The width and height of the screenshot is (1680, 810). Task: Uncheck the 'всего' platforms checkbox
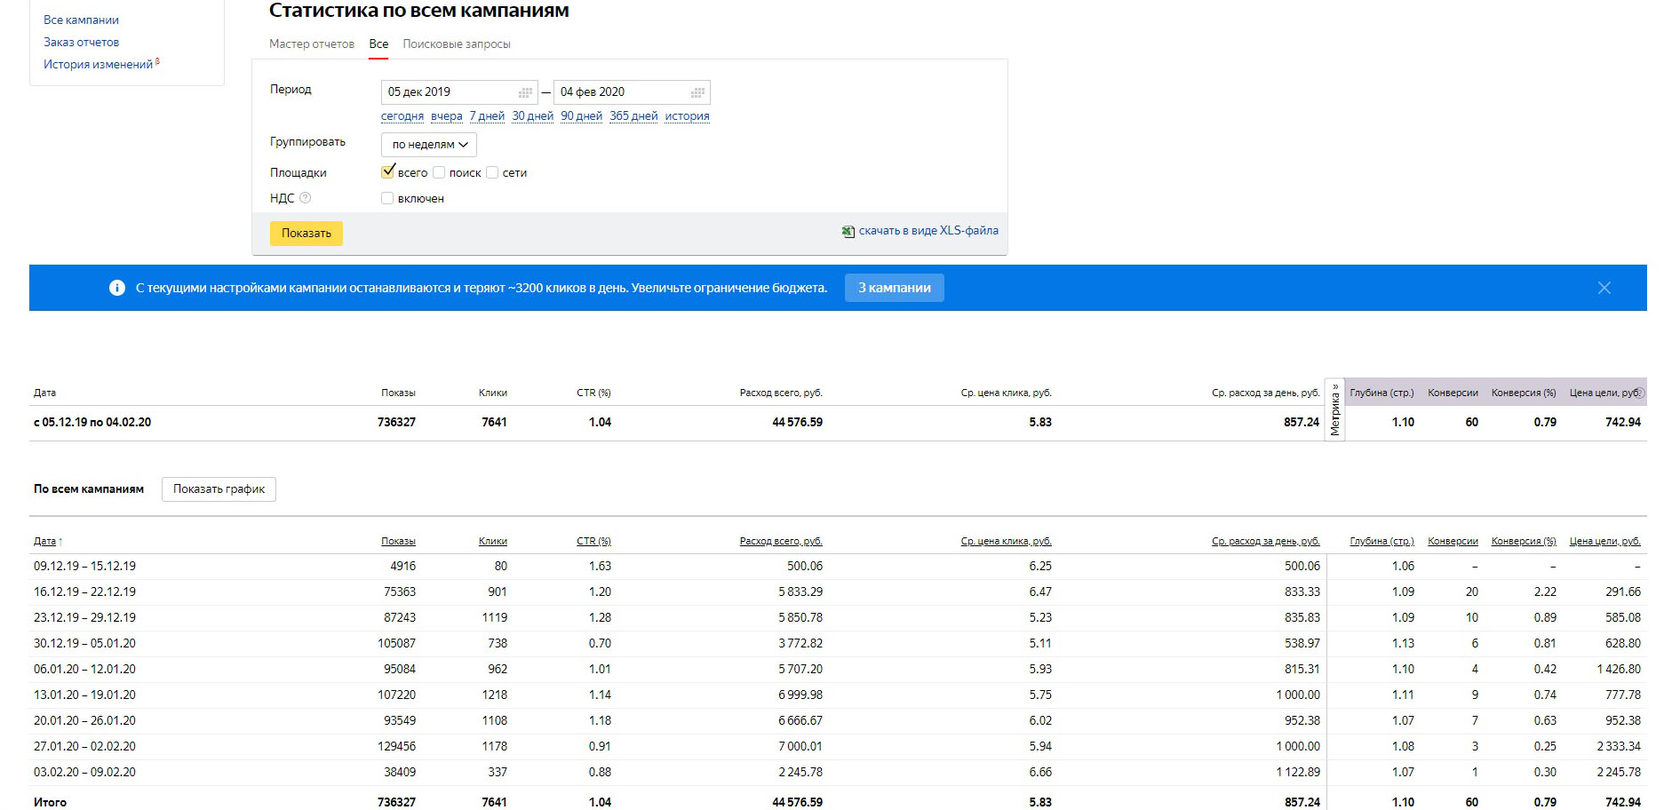[388, 172]
